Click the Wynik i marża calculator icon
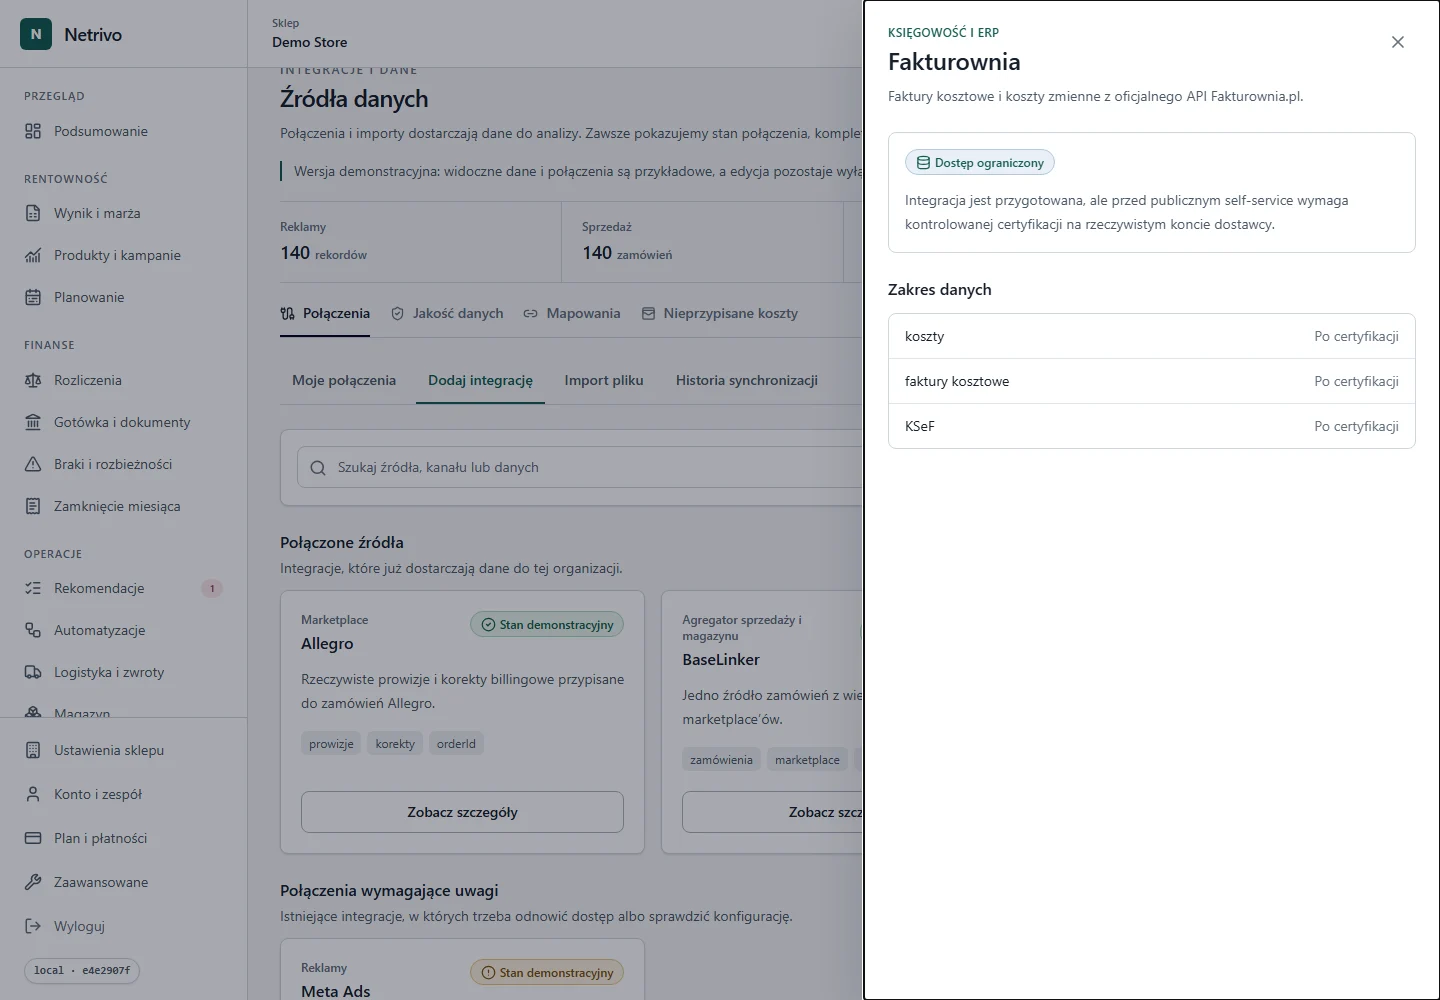Screen dimensions: 1440x1000 [x=33, y=213]
